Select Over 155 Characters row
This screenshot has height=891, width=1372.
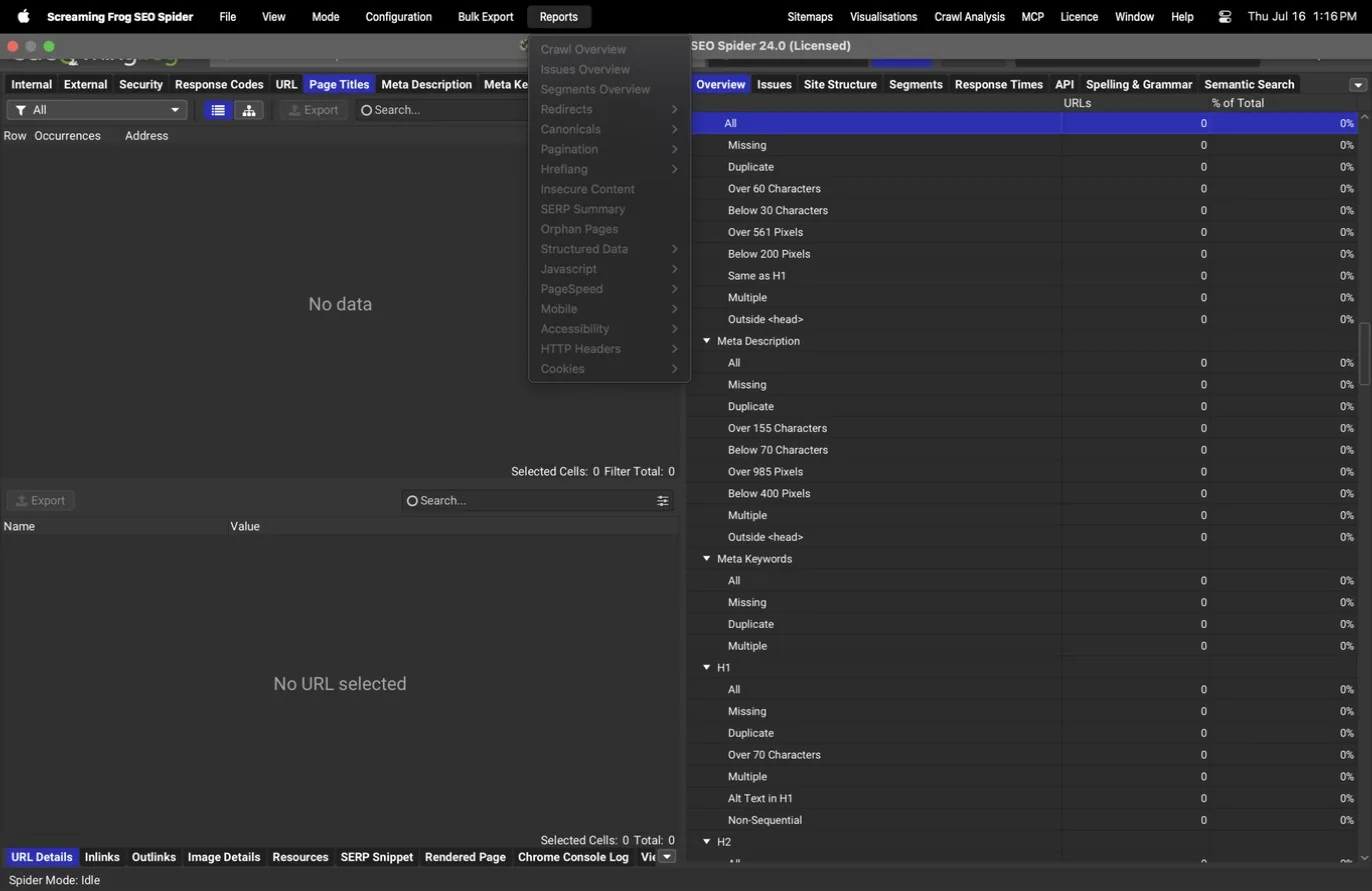pyautogui.click(x=1023, y=428)
